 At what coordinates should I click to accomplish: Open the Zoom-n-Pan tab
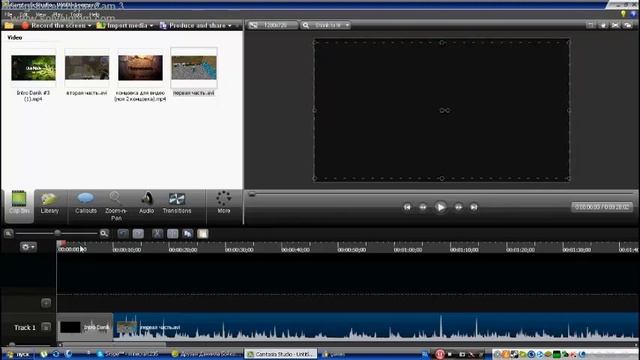(x=116, y=206)
